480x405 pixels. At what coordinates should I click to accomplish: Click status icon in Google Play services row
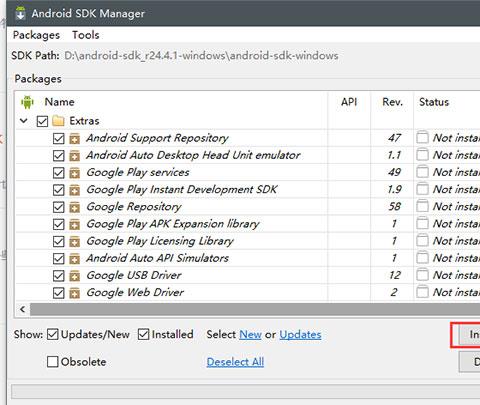point(422,172)
